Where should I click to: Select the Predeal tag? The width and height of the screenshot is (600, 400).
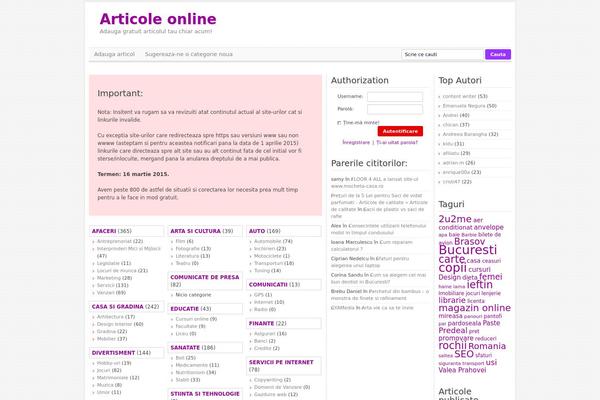(453, 331)
